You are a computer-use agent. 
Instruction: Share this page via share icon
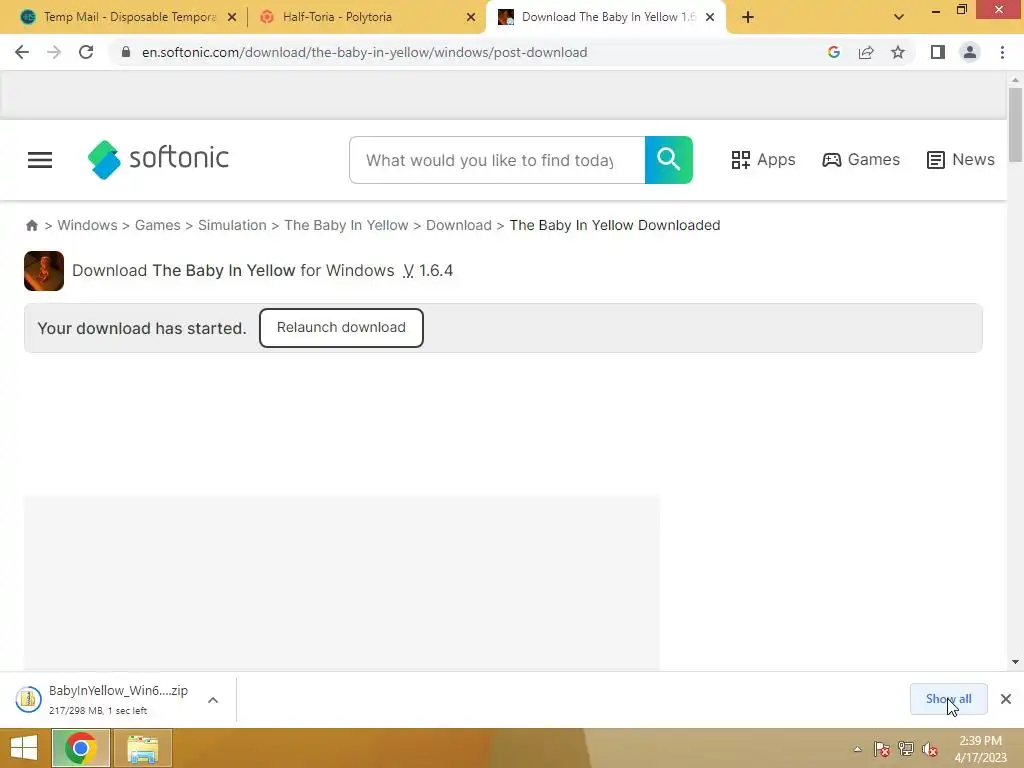(866, 52)
